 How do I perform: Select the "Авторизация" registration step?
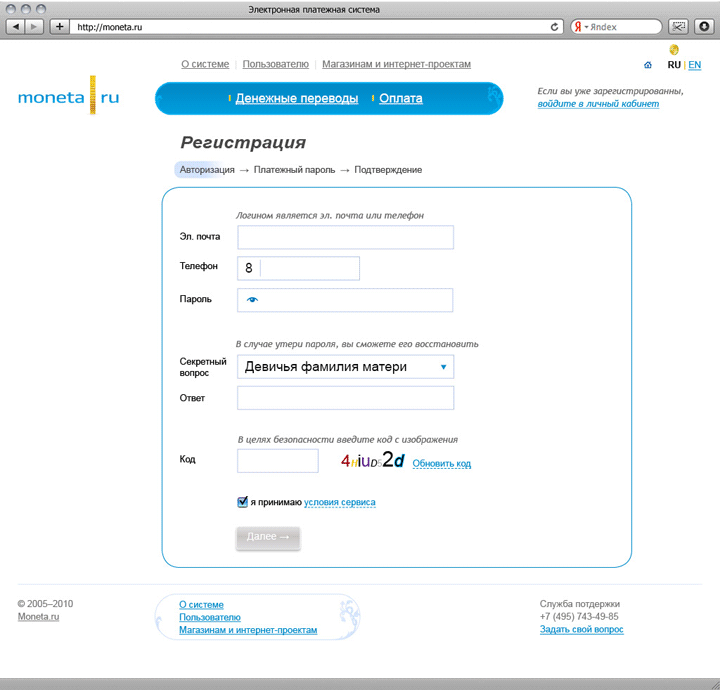click(207, 170)
